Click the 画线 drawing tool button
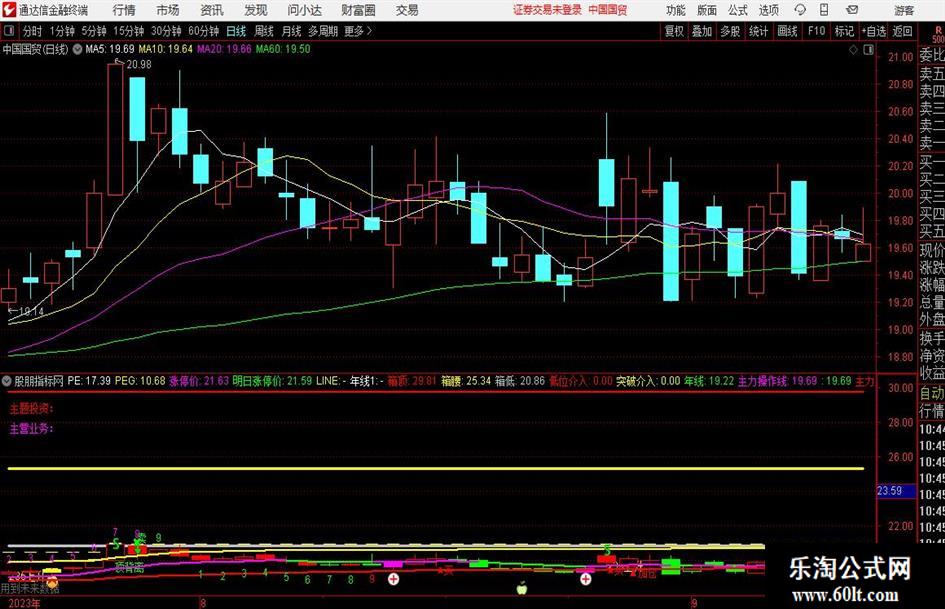 tap(788, 31)
